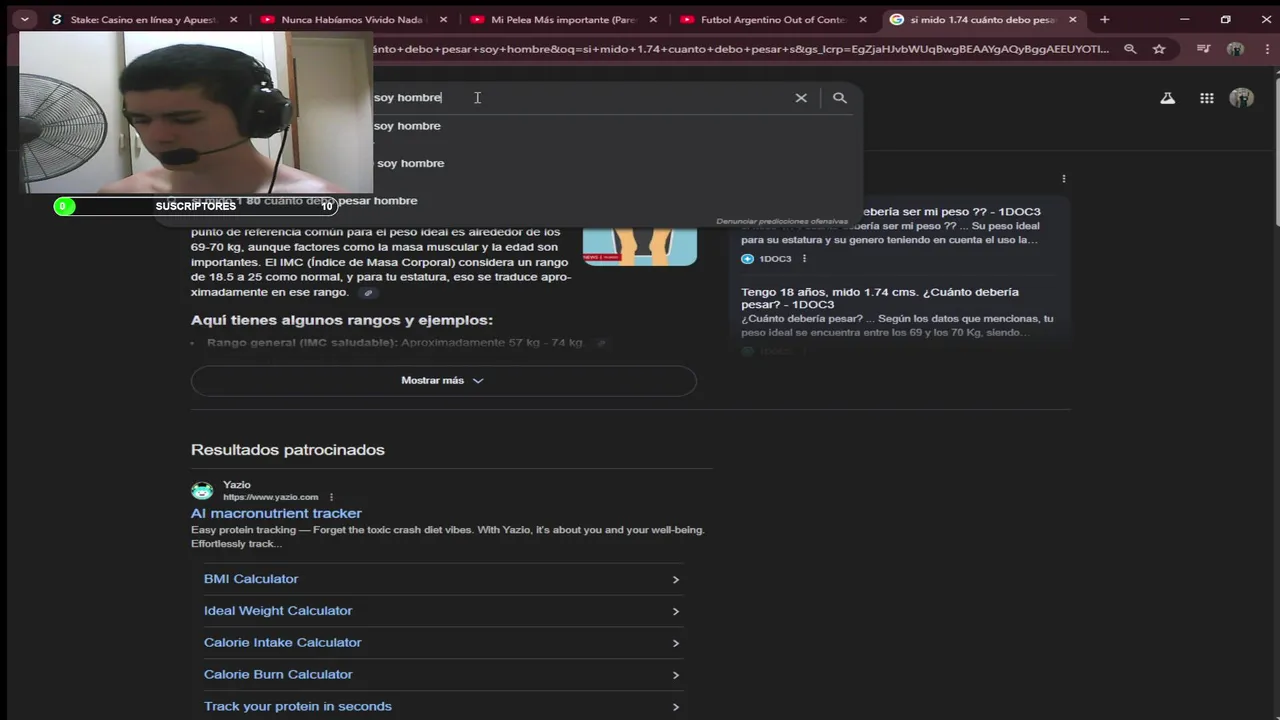Open the Chrome profile avatar in toolbar
The height and width of the screenshot is (720, 1280).
[1235, 49]
